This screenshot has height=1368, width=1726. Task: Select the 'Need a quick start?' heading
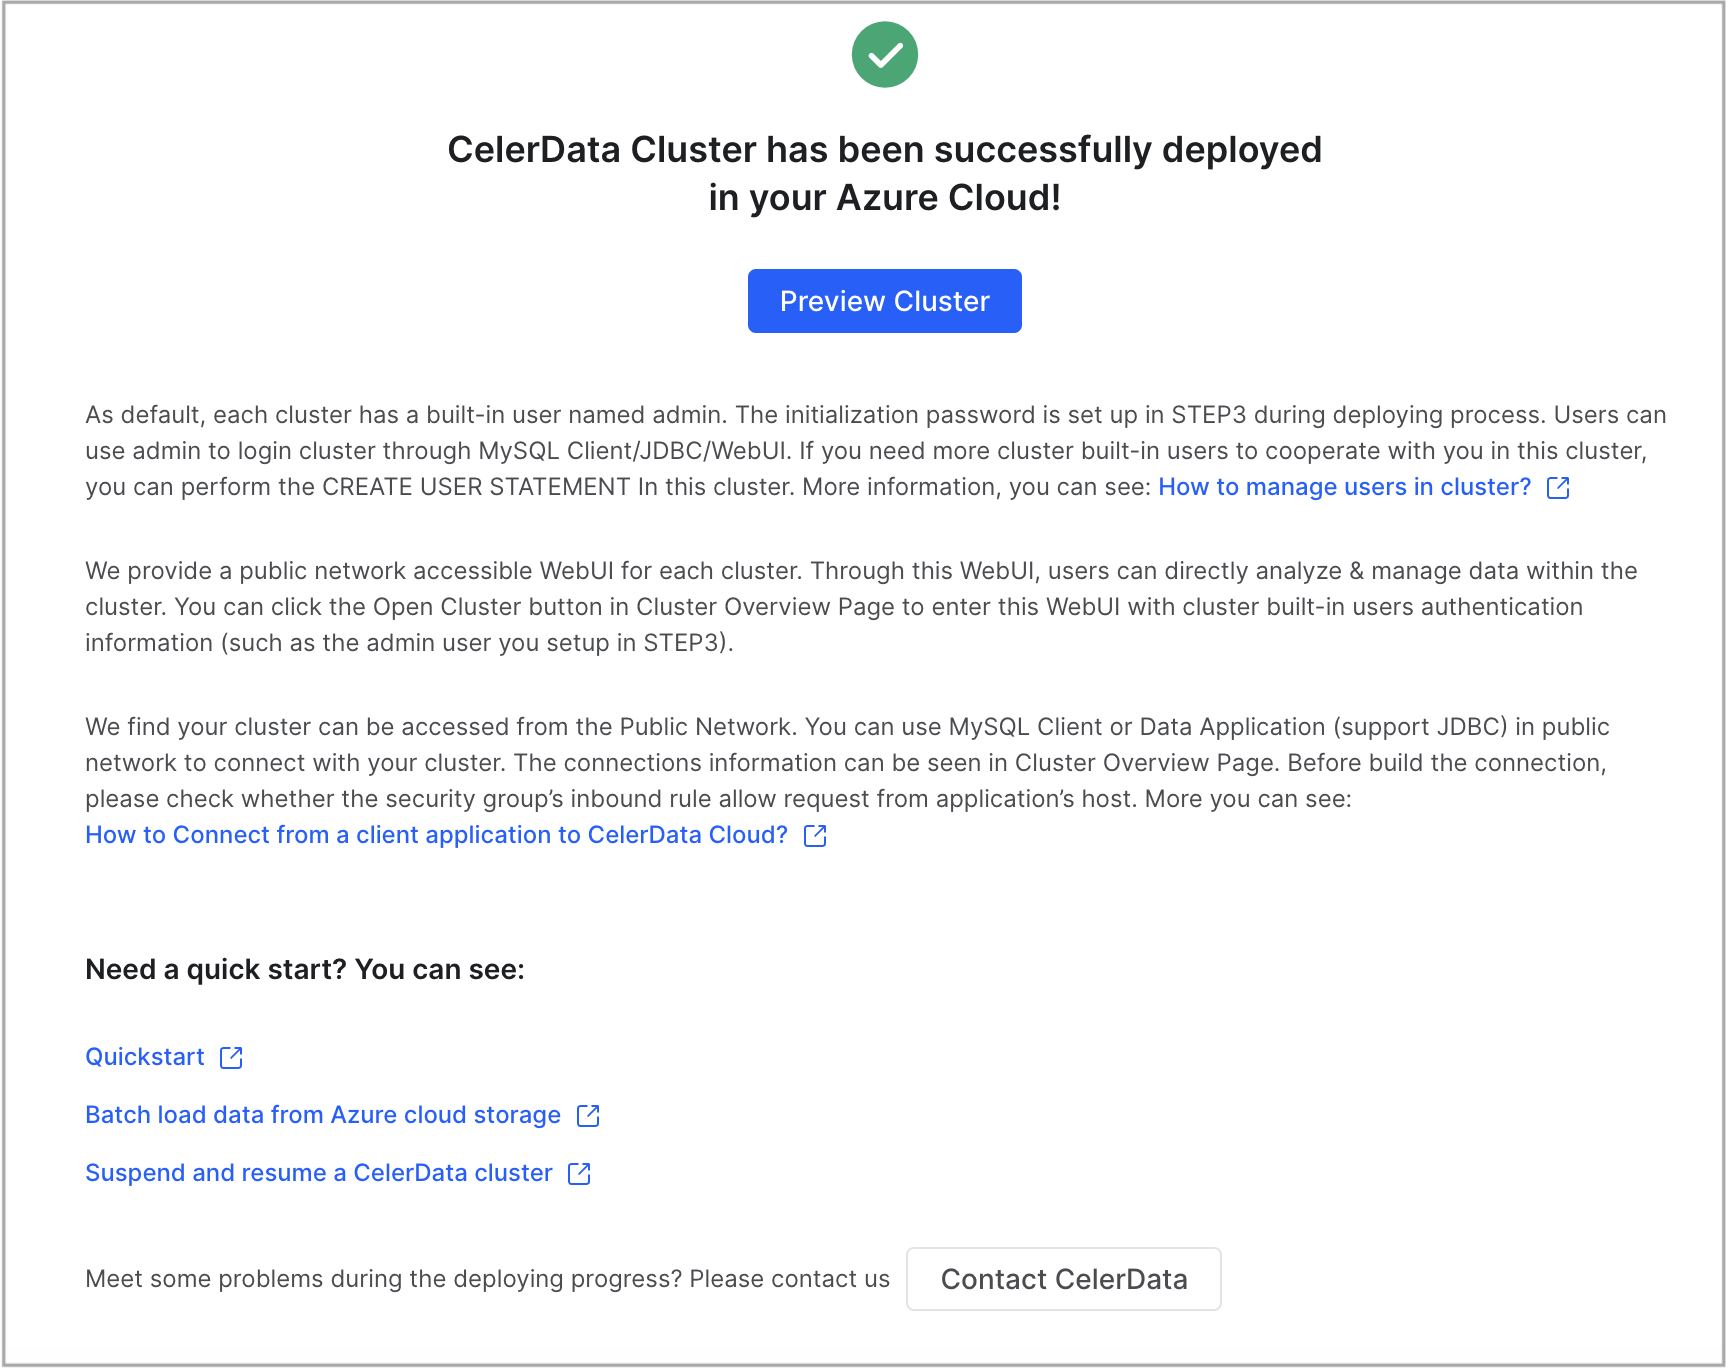(x=304, y=969)
